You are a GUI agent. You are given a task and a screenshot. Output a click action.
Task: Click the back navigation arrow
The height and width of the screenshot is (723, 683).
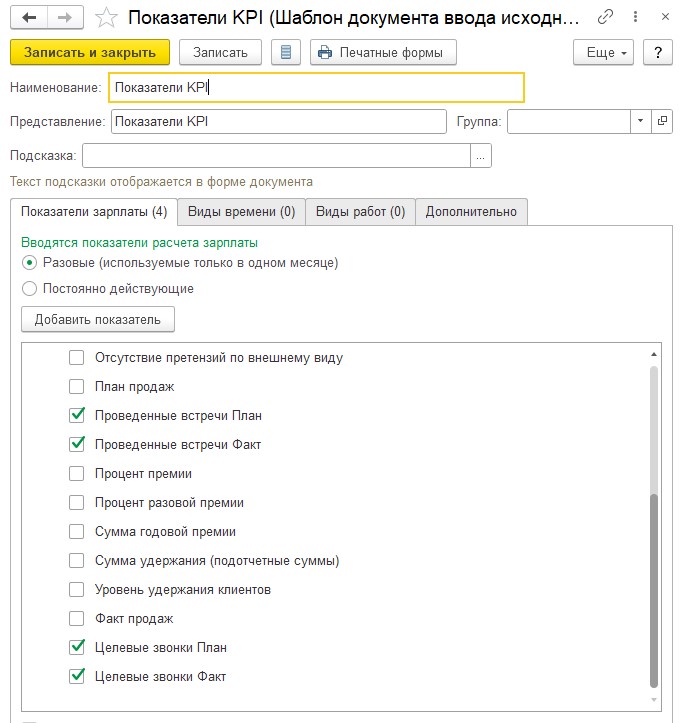click(x=29, y=18)
